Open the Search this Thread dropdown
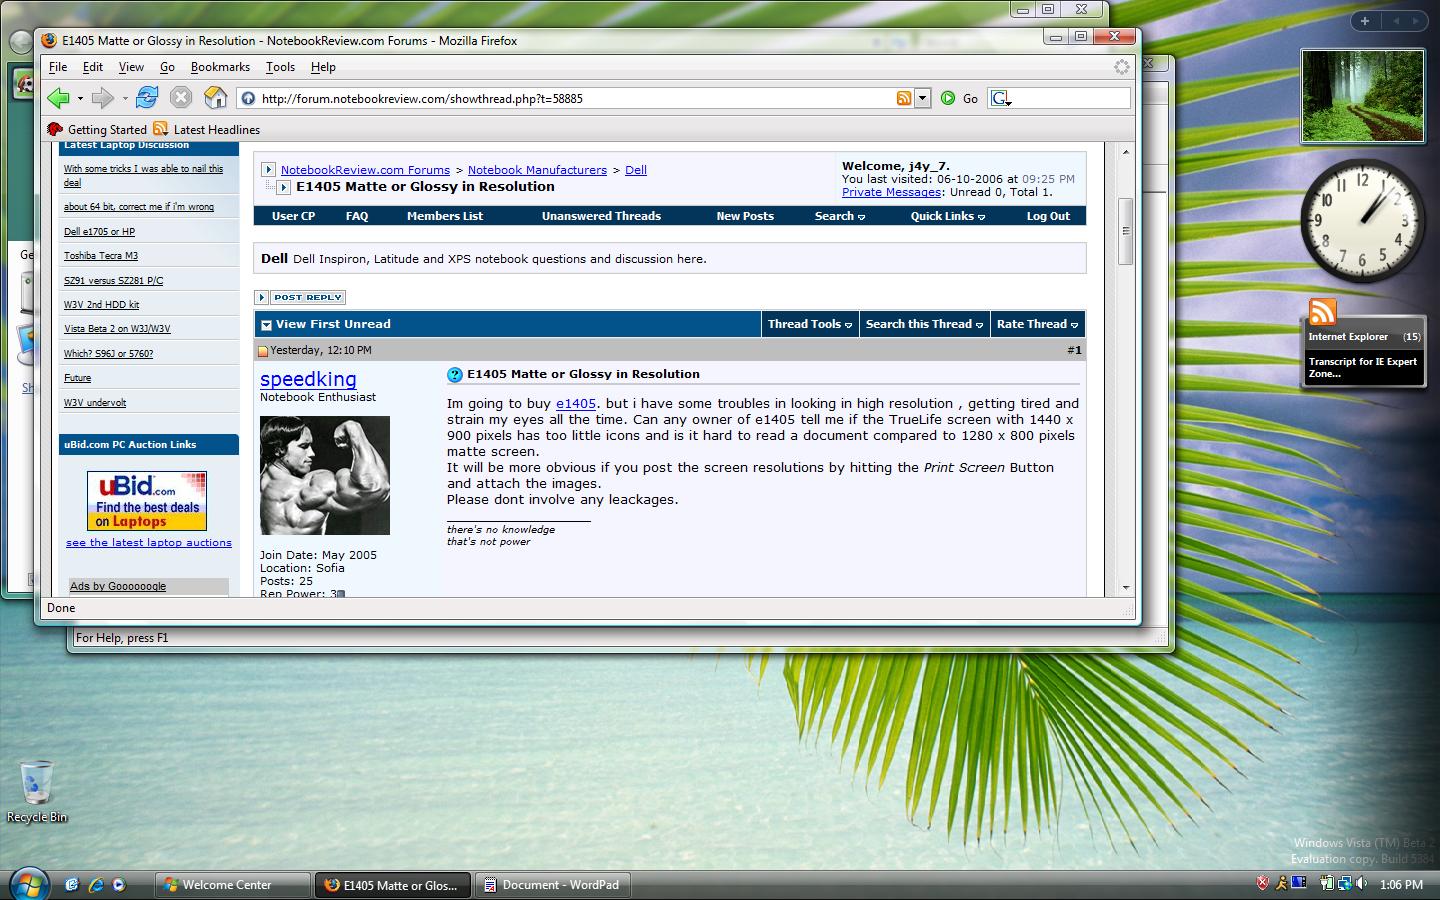The width and height of the screenshot is (1440, 900). tap(924, 324)
